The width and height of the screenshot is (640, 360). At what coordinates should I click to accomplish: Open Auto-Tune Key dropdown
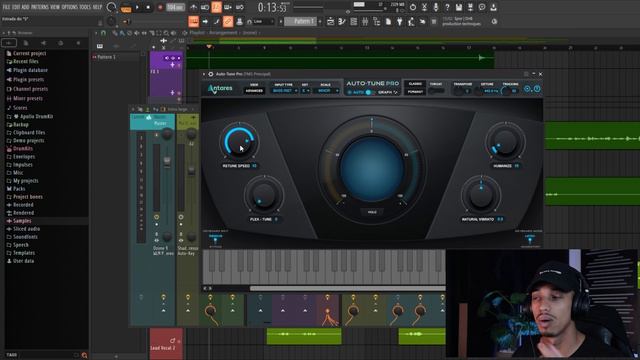(x=306, y=91)
